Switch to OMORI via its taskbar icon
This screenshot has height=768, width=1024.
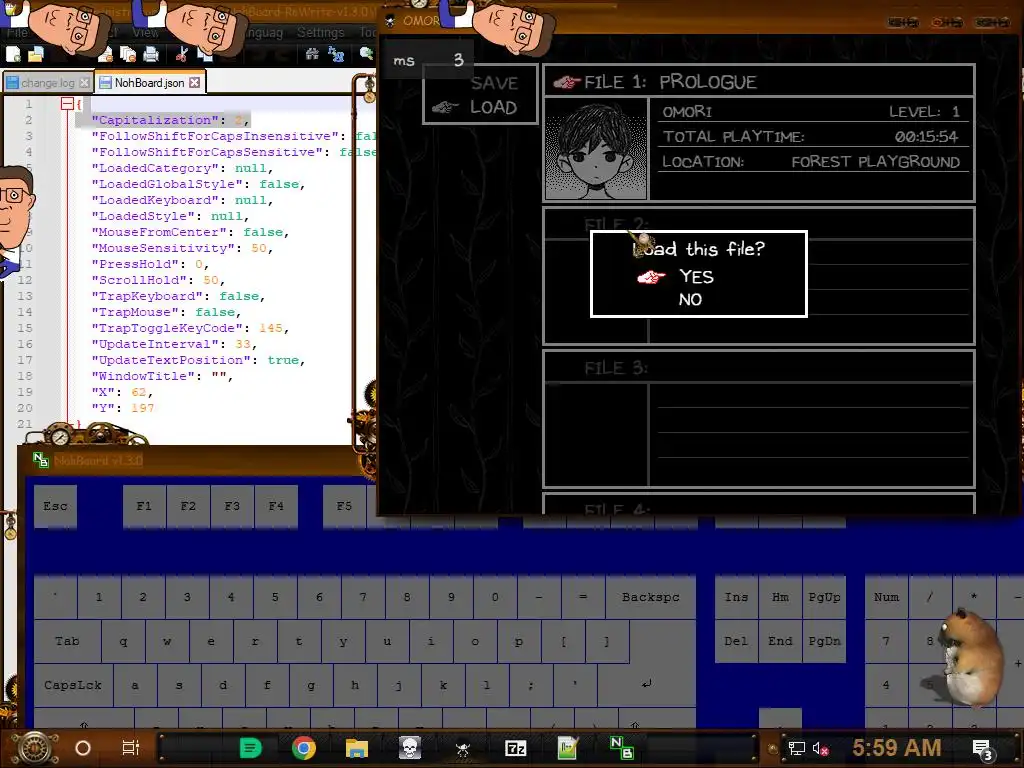tap(463, 748)
